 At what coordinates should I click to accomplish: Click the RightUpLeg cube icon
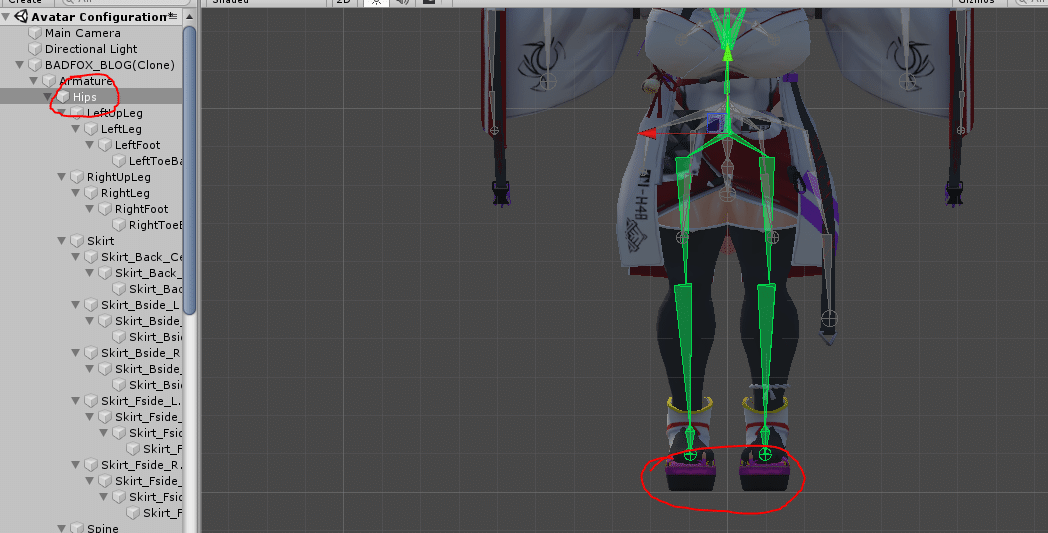pyautogui.click(x=77, y=177)
